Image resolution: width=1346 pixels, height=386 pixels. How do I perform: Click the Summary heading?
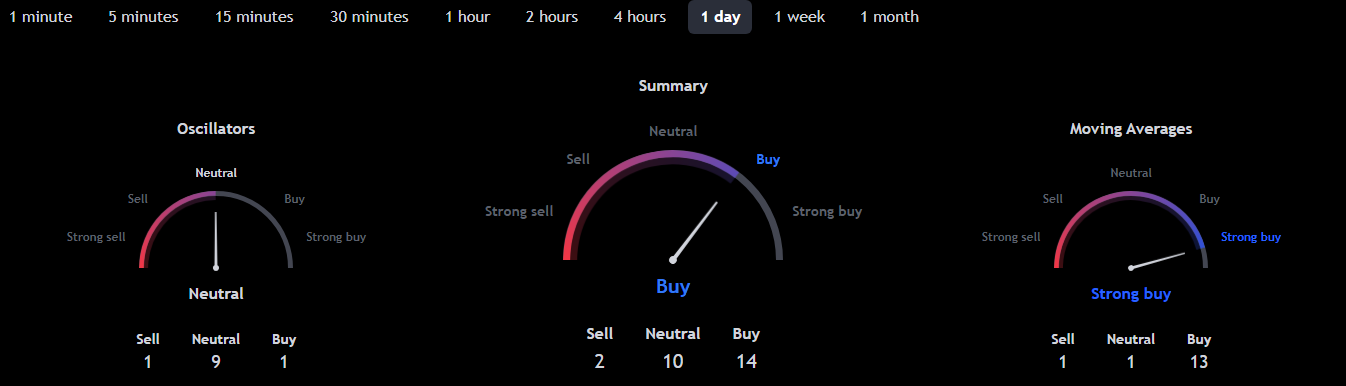click(x=673, y=86)
